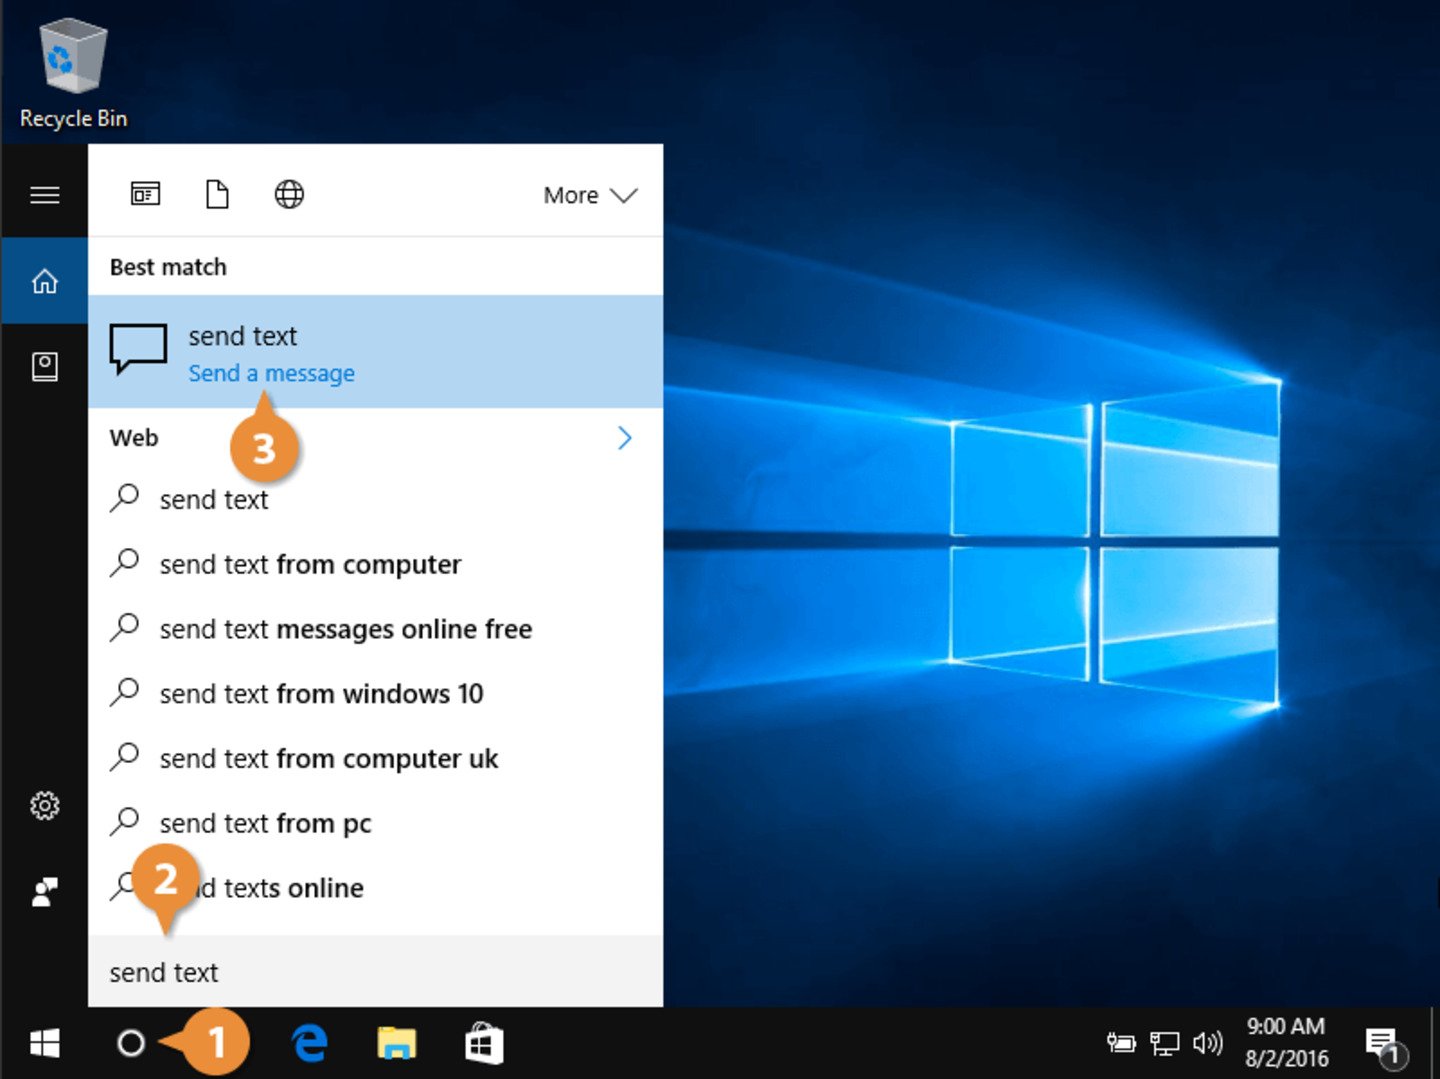
Task: Select the Home icon in Cortana sidebar
Action: click(44, 281)
